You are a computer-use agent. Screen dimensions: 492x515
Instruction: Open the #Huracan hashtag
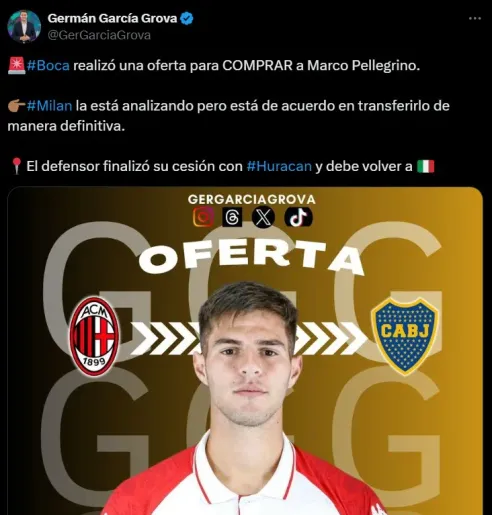point(279,166)
